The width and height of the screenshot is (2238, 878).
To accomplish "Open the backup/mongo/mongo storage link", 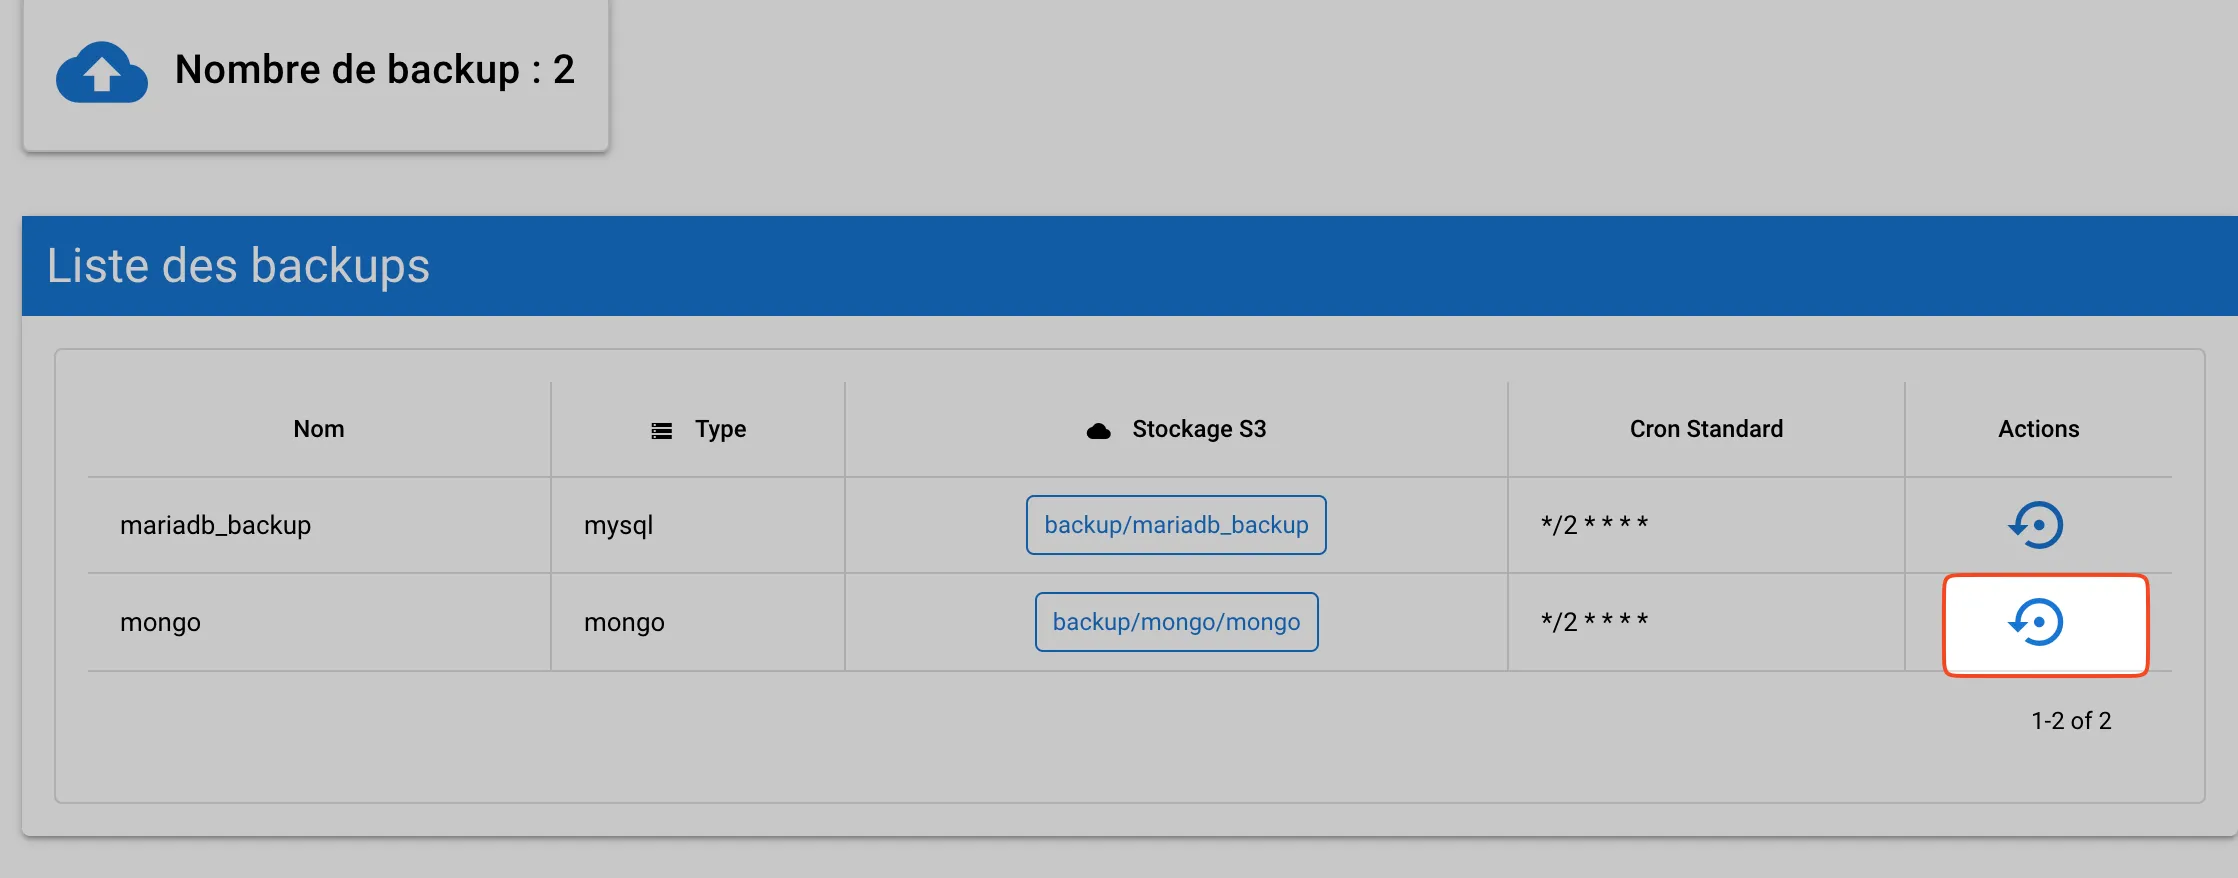I will [1176, 622].
